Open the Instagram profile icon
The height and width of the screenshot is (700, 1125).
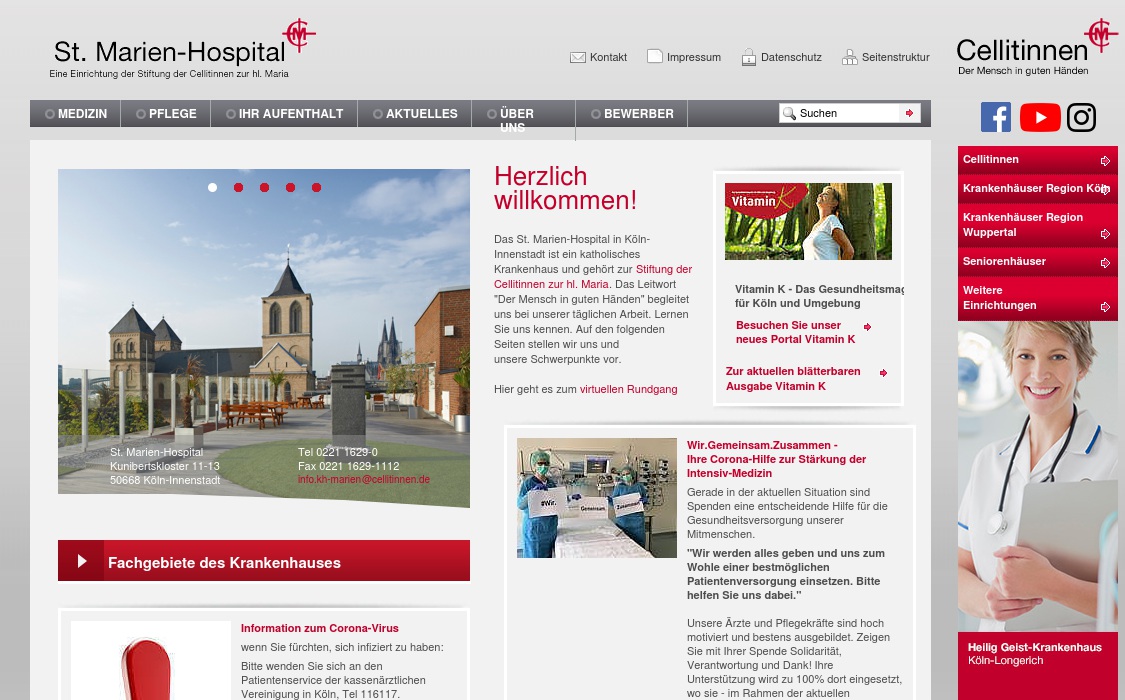[x=1081, y=117]
